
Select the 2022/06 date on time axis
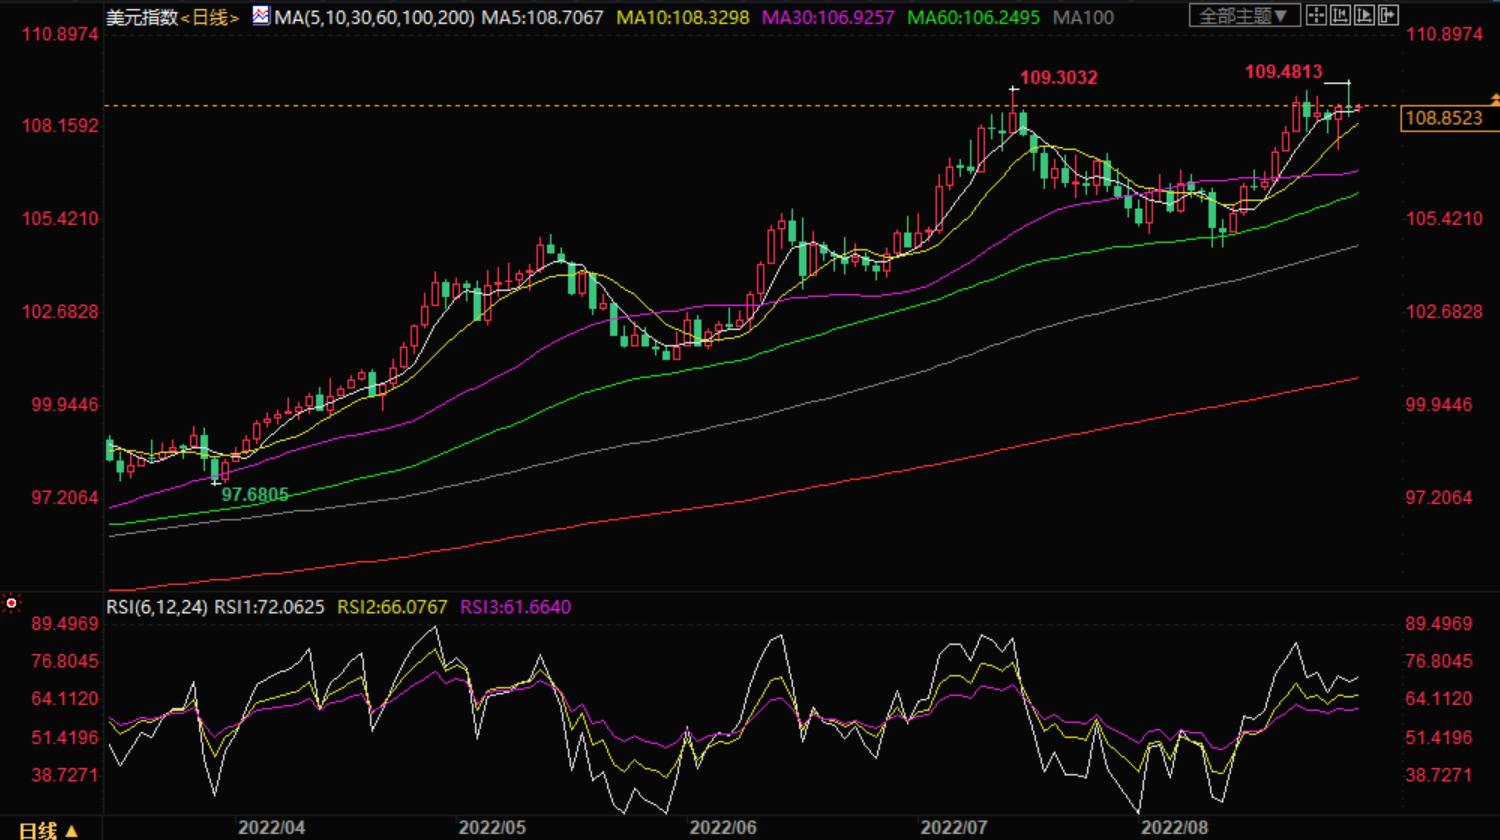point(724,828)
